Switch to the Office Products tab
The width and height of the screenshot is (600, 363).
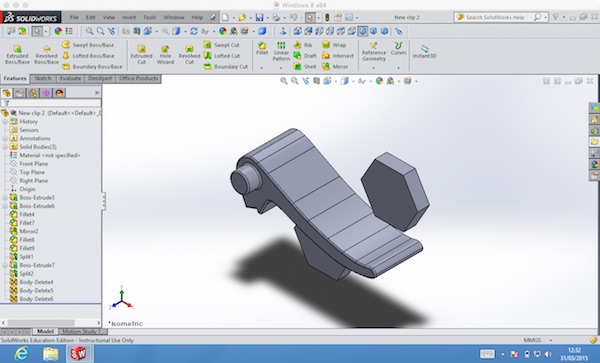pyautogui.click(x=139, y=78)
